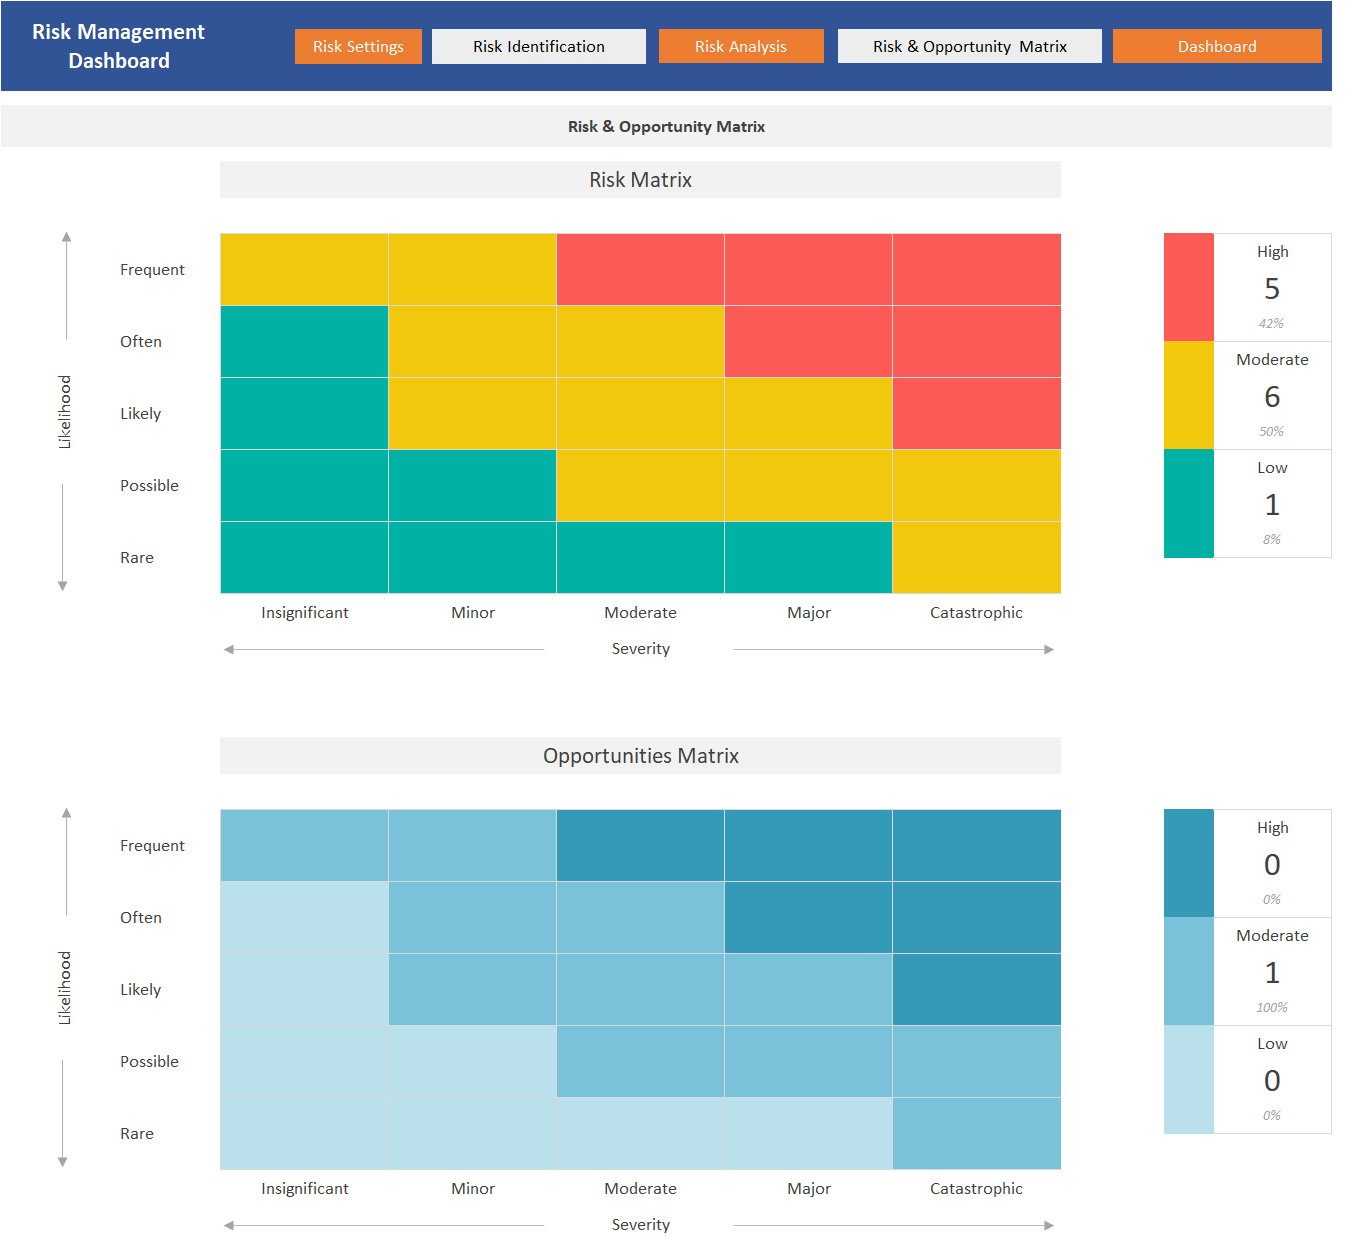Screen dimensions: 1366x1244
Task: Click the Risk Management Dashboard title
Action: (118, 46)
